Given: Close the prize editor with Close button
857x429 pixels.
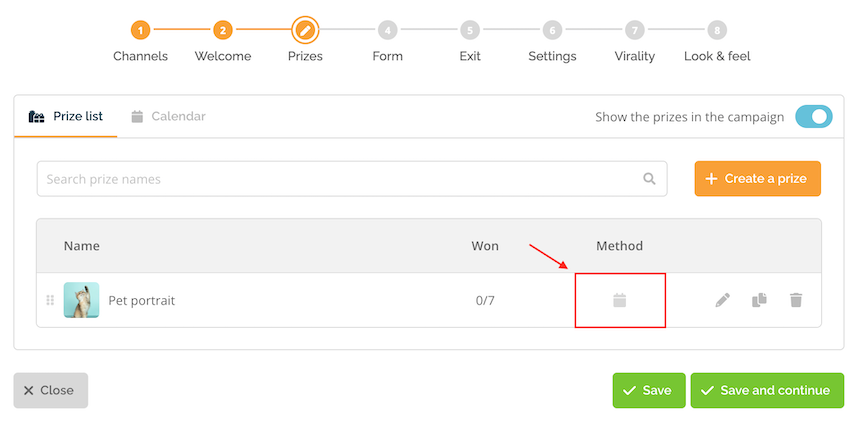Looking at the screenshot, I should point(51,390).
